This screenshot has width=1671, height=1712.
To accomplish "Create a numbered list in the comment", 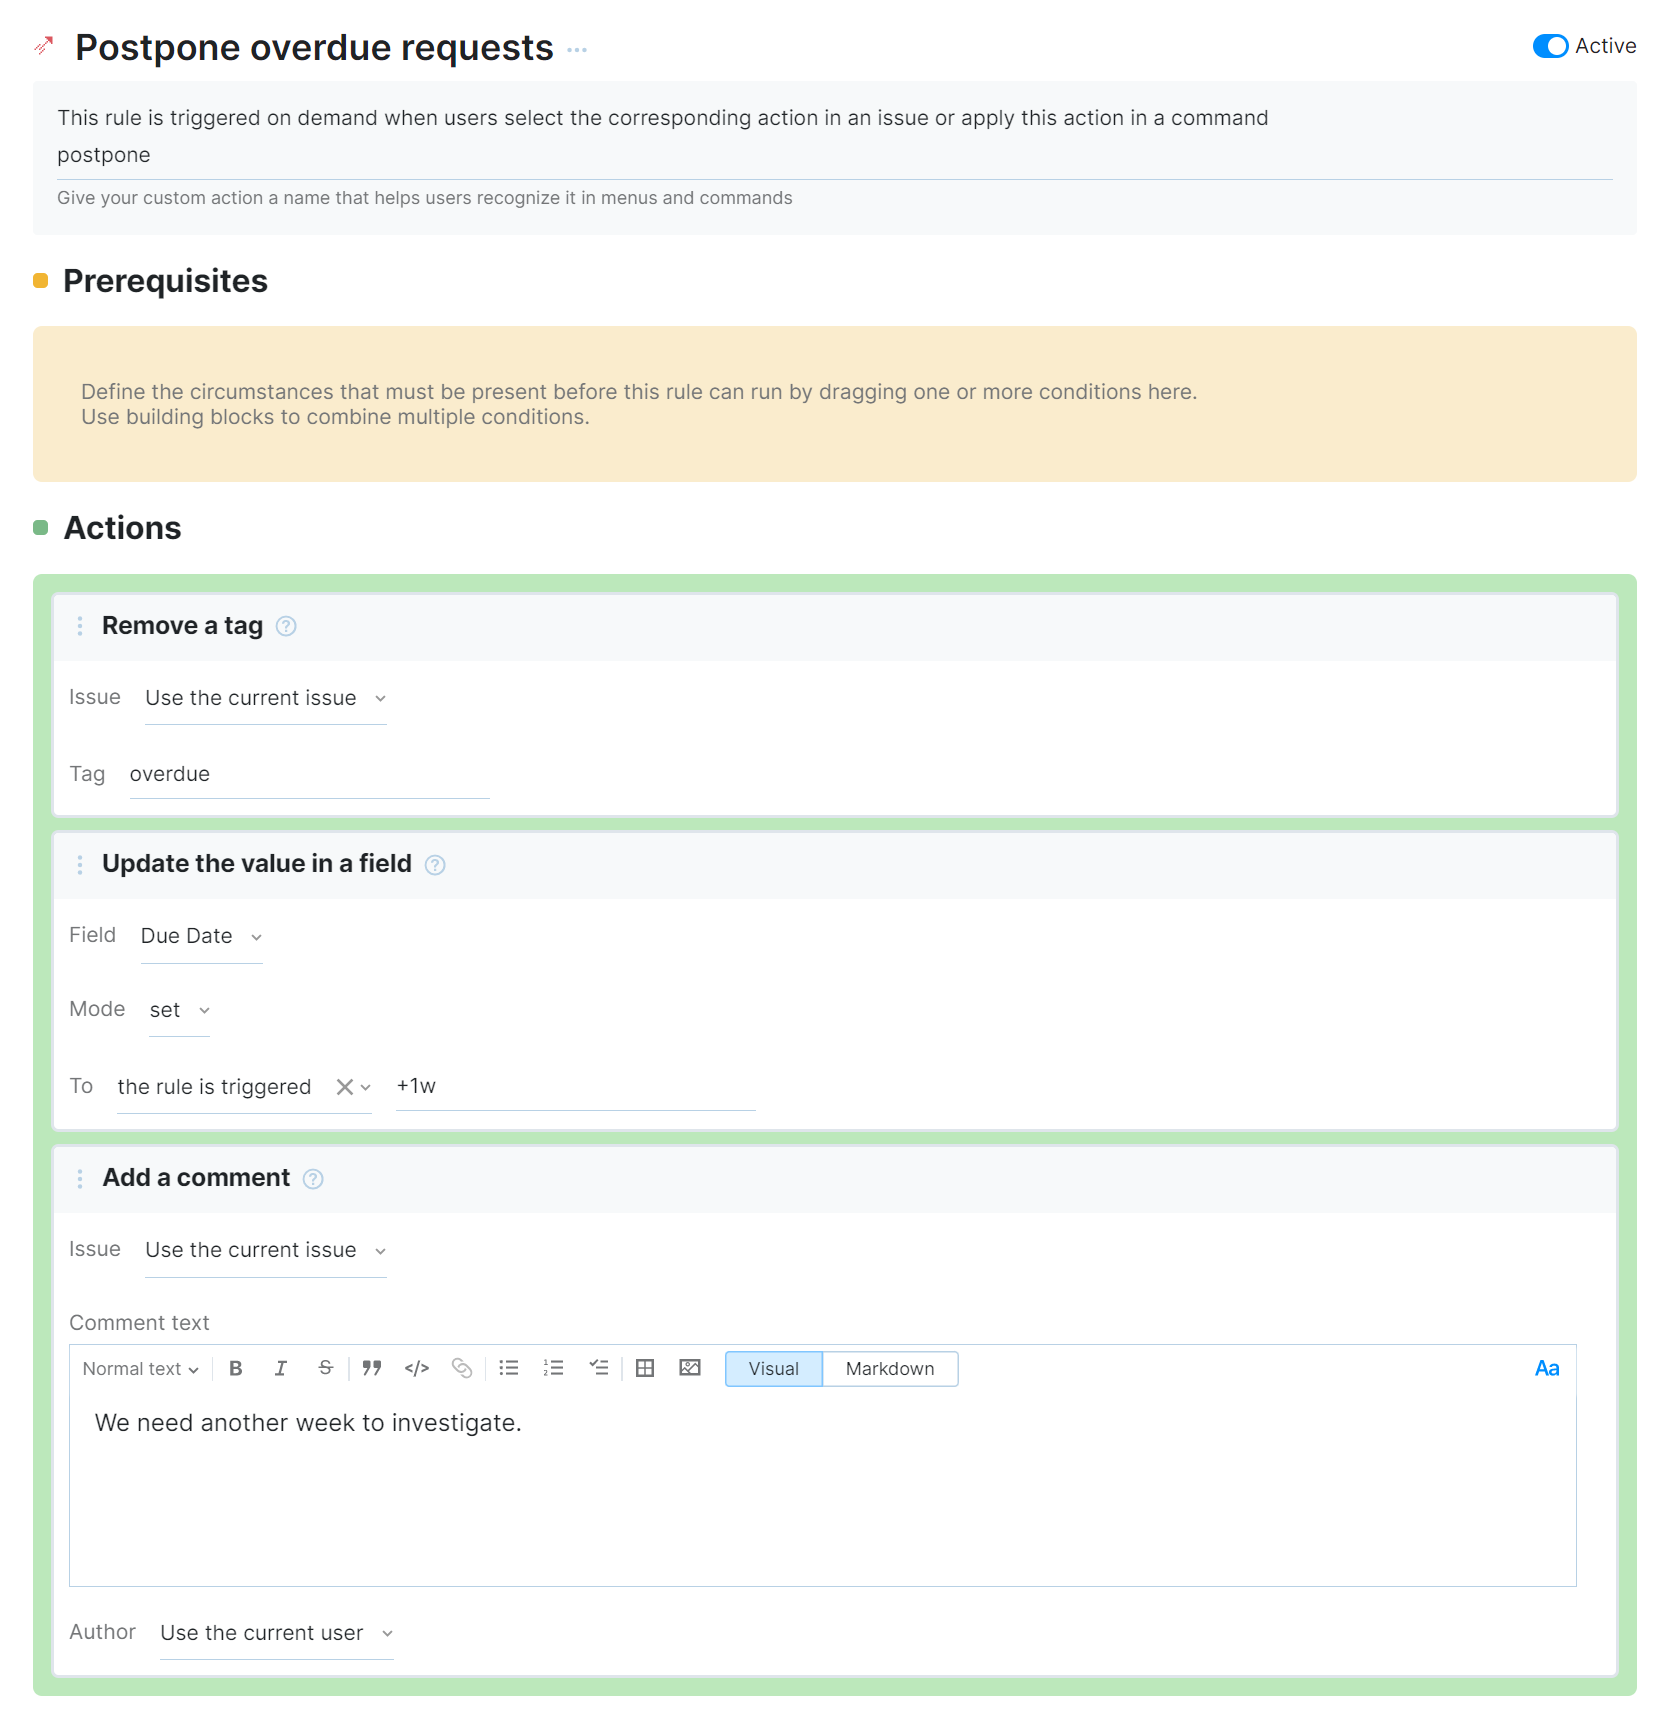I will [x=553, y=1368].
